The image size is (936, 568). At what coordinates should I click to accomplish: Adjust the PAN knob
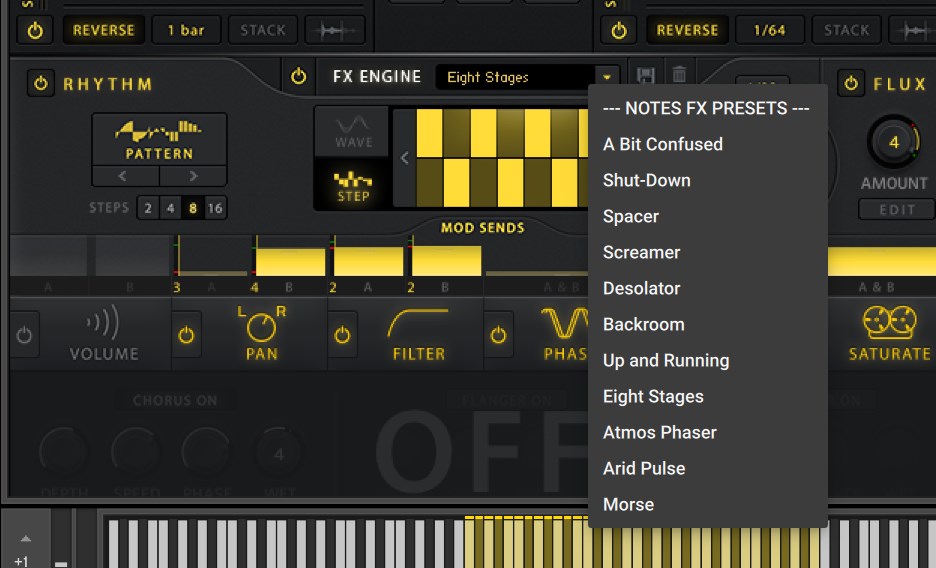261,325
